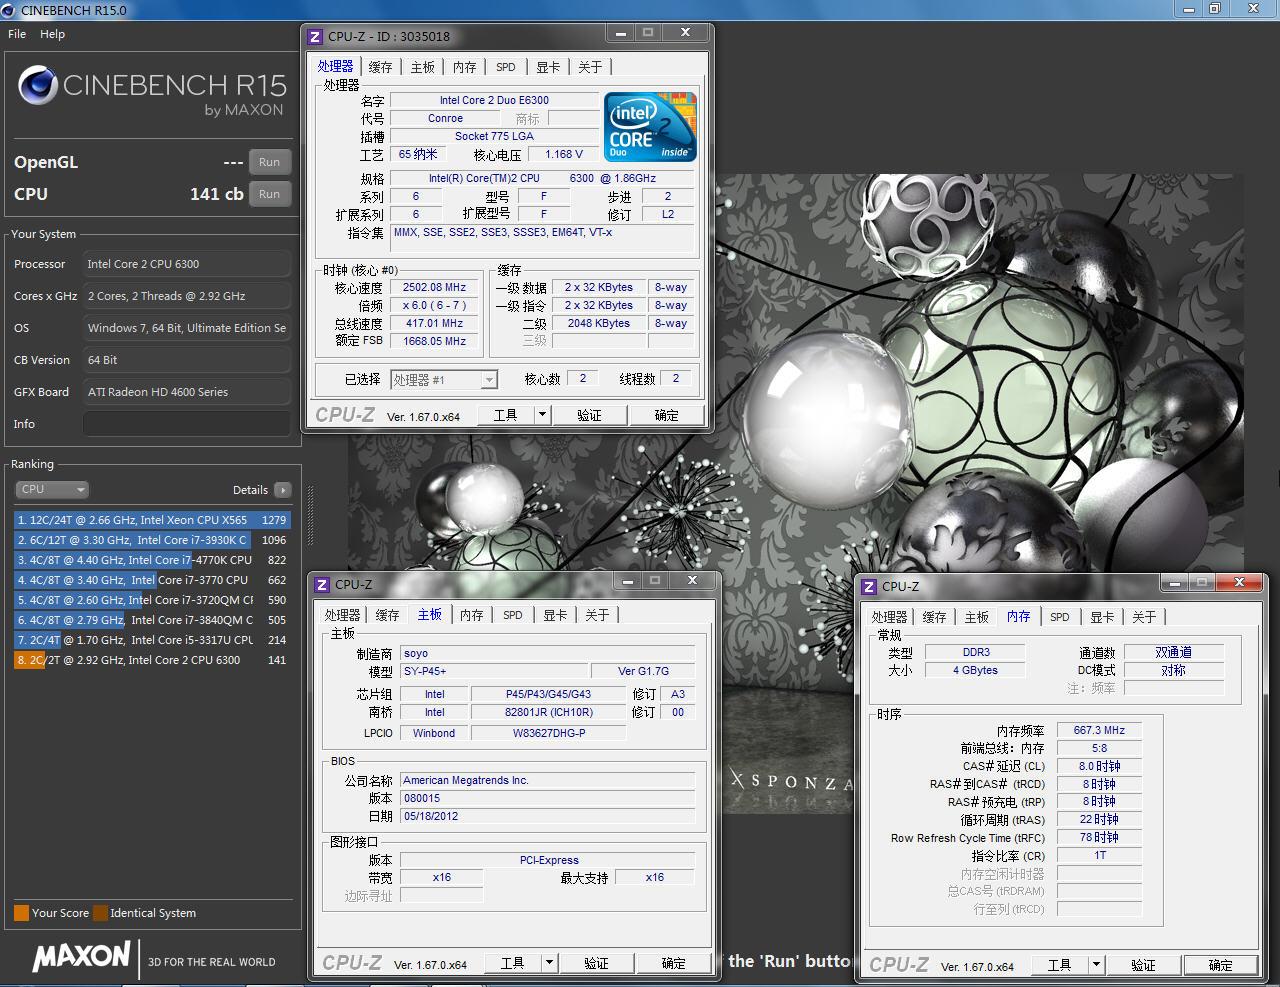The image size is (1280, 987).
Task: Close the memory CPU-Z window
Action: point(1240,582)
